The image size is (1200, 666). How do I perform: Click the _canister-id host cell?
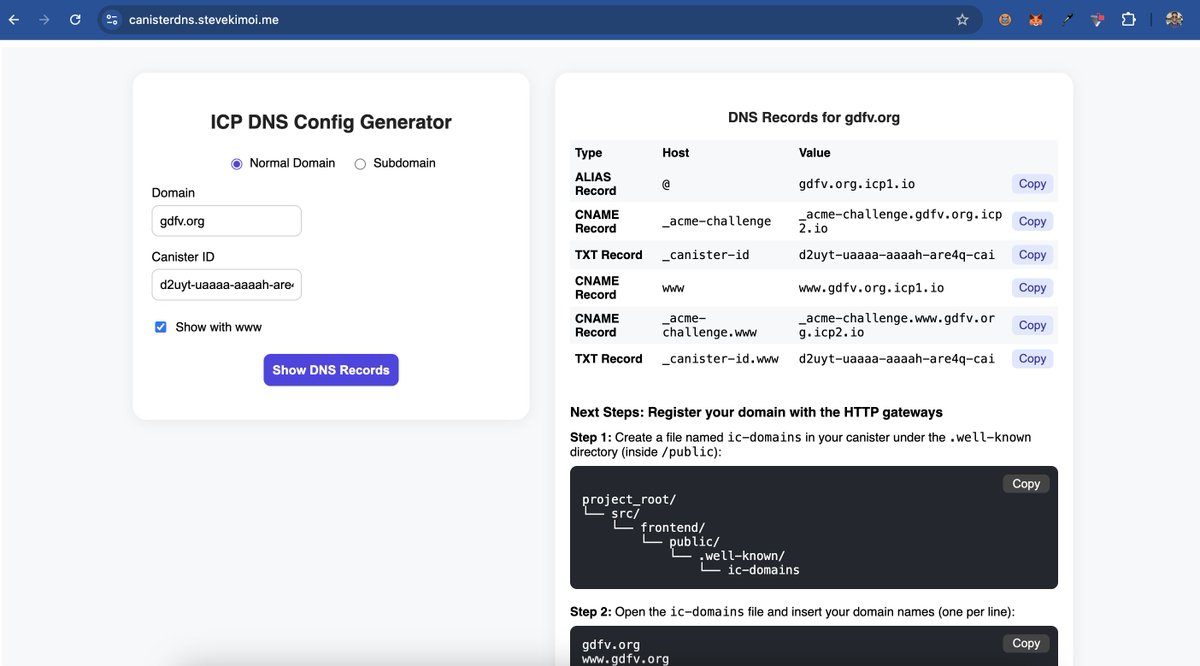(x=706, y=255)
